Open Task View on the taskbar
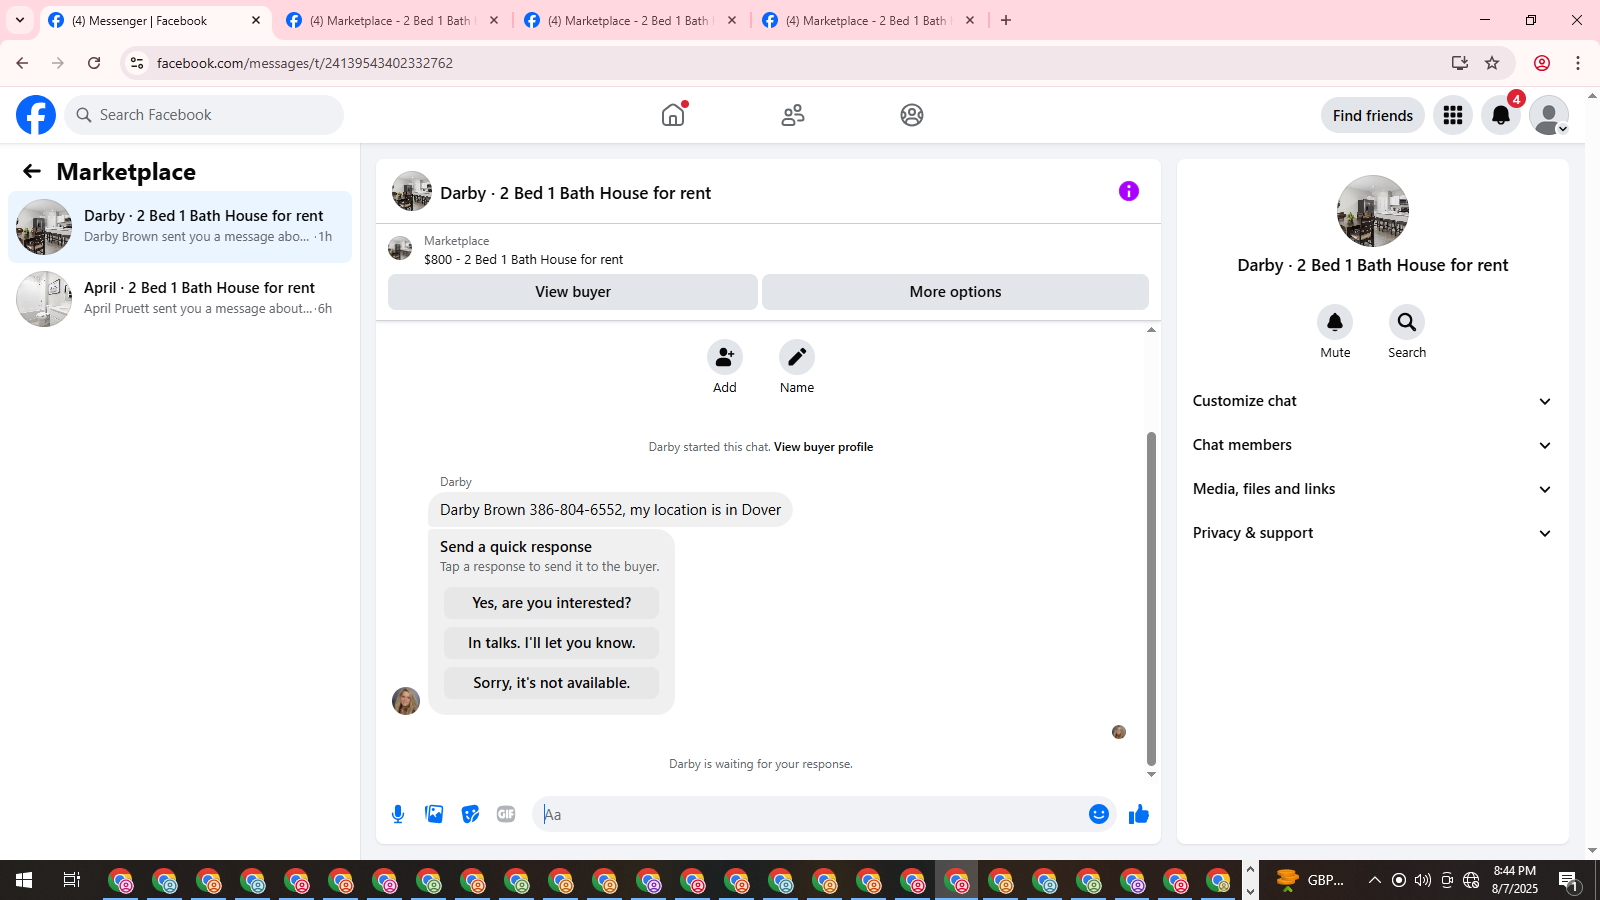Viewport: 1600px width, 900px height. coord(72,880)
